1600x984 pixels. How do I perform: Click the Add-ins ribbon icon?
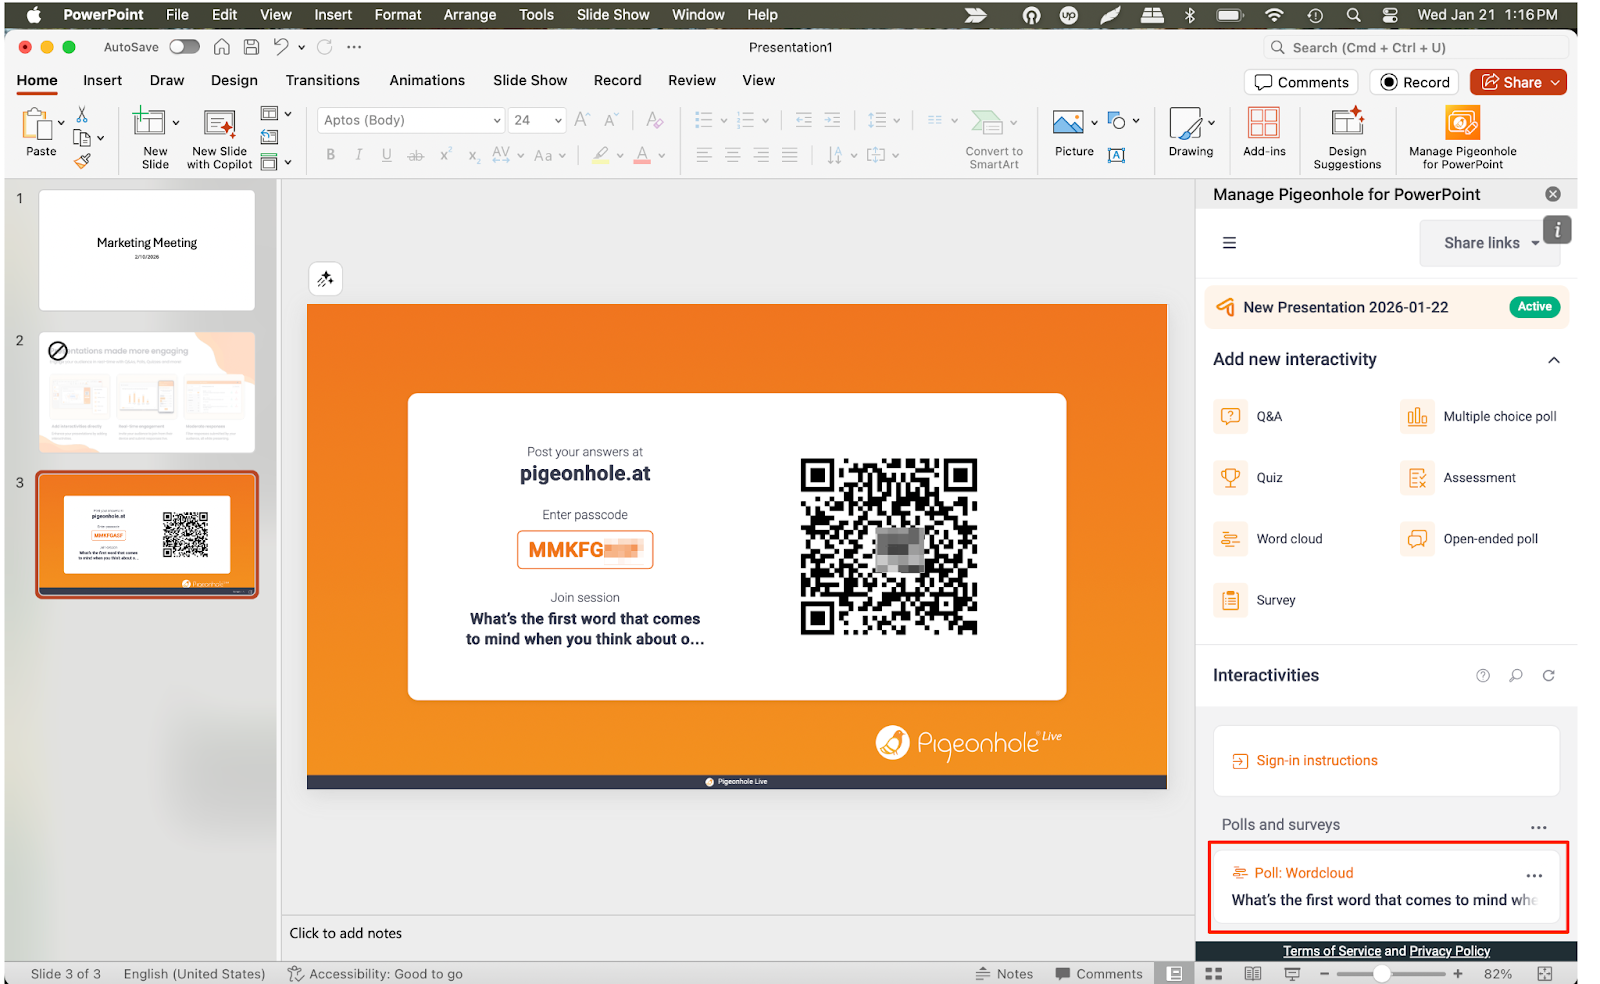pyautogui.click(x=1264, y=124)
